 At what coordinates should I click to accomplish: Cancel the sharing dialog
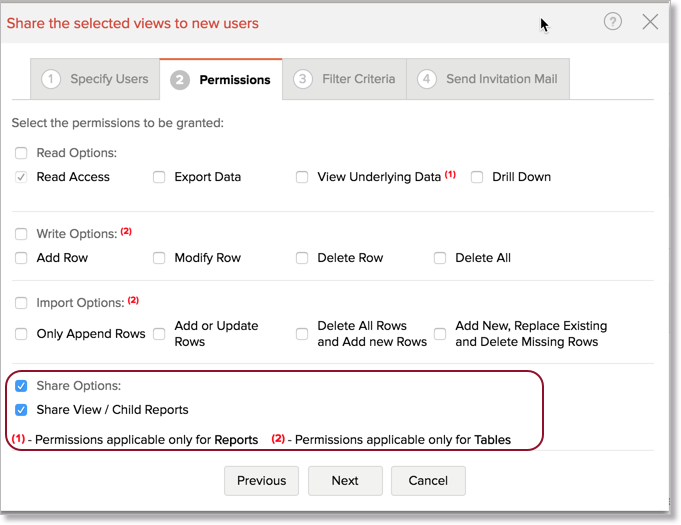[428, 481]
